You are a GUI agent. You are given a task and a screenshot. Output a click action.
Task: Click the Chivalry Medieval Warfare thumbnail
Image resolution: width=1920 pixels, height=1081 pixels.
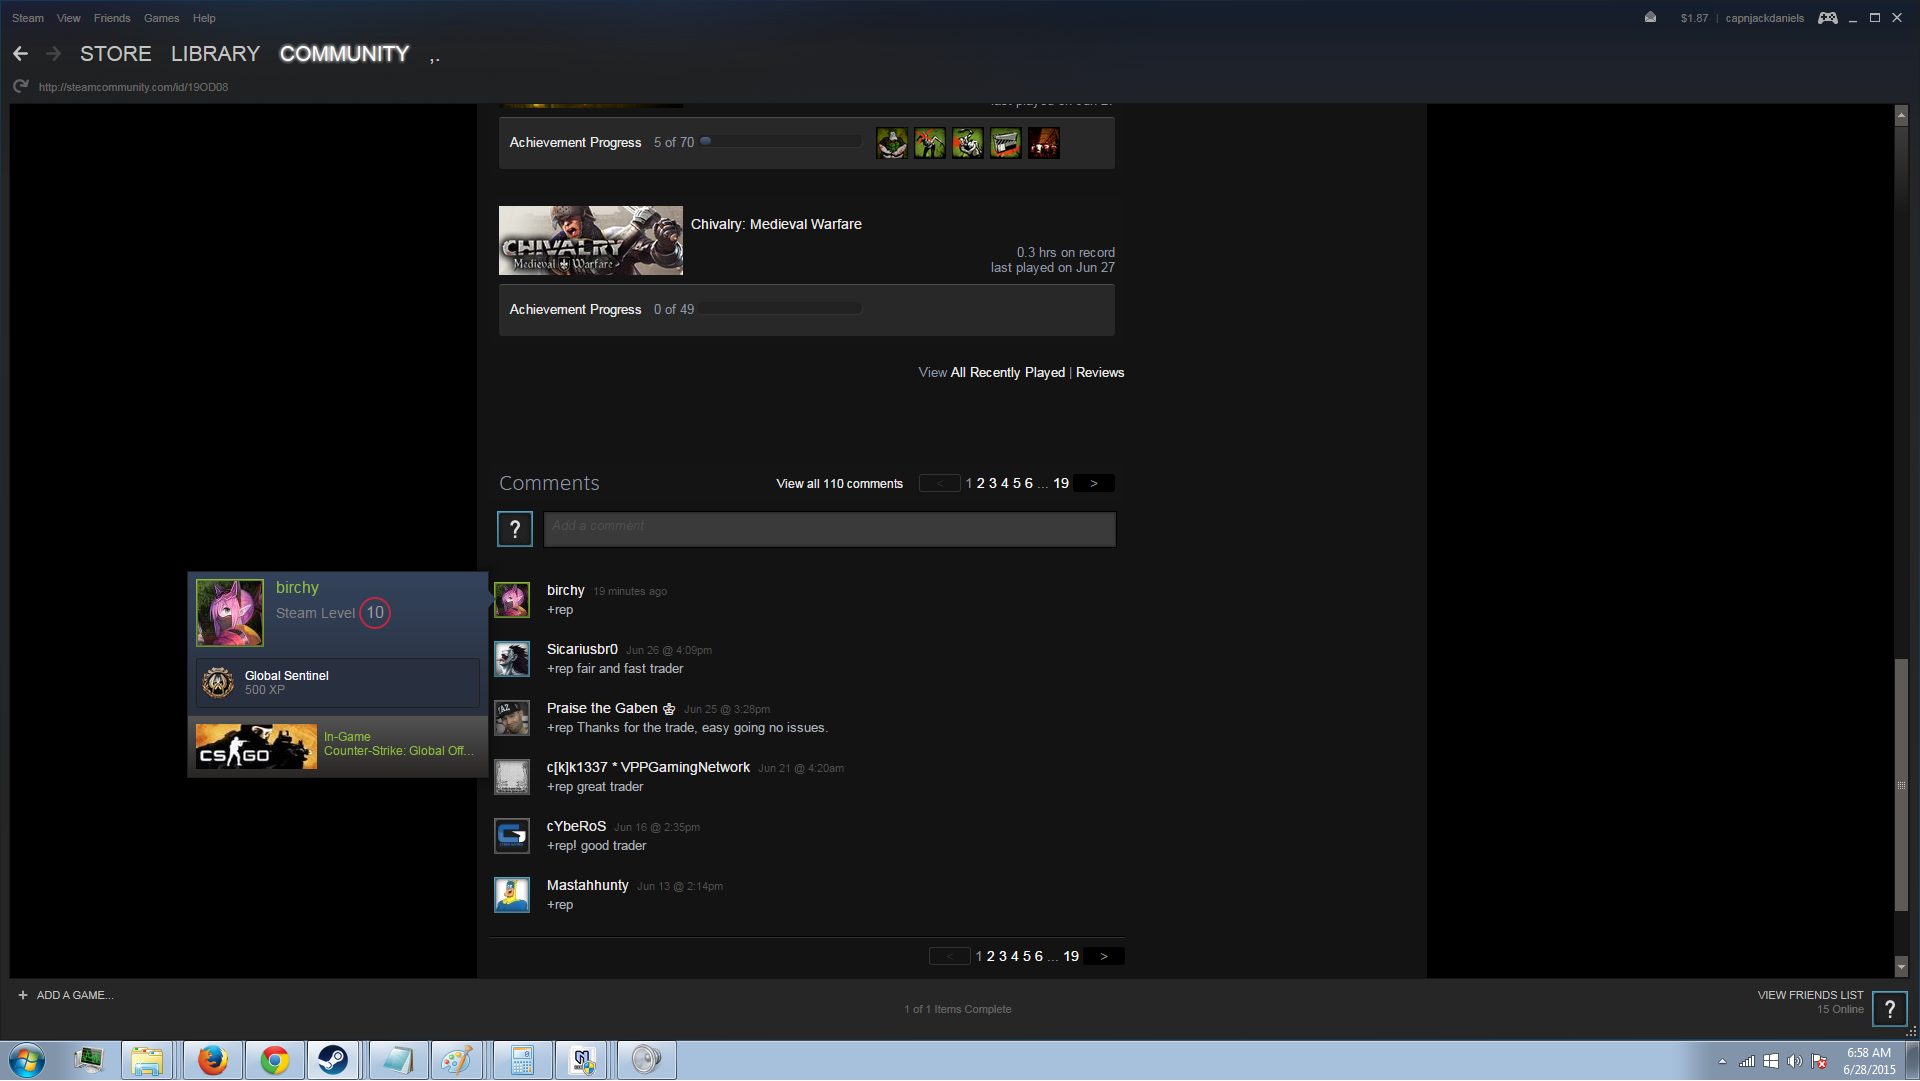[590, 241]
